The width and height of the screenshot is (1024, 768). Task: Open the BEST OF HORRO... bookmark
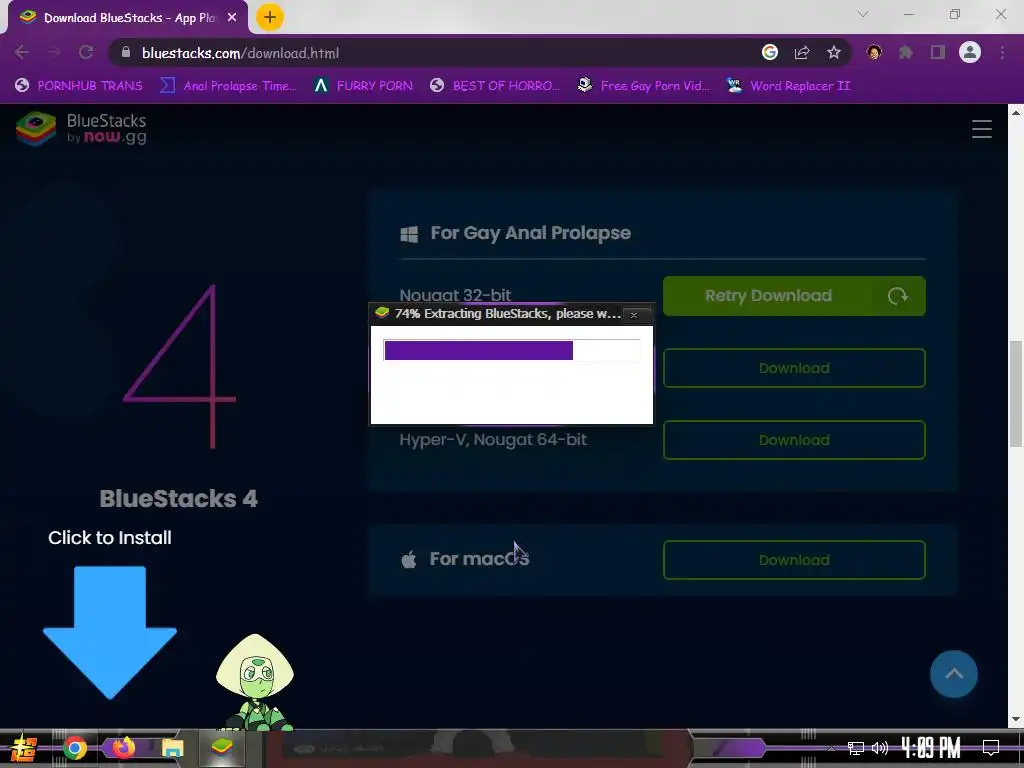(495, 86)
